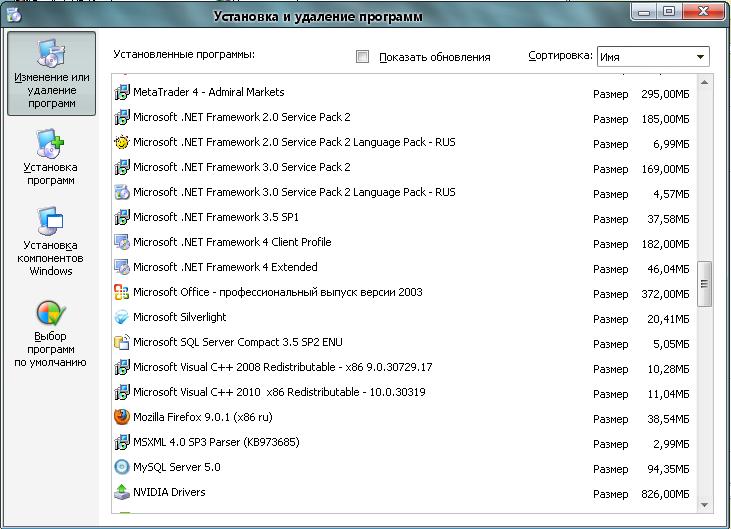Click the .NET Framework 3.0 Service Pack 2 icon
Screen dimensions: 731x529
[x=122, y=167]
